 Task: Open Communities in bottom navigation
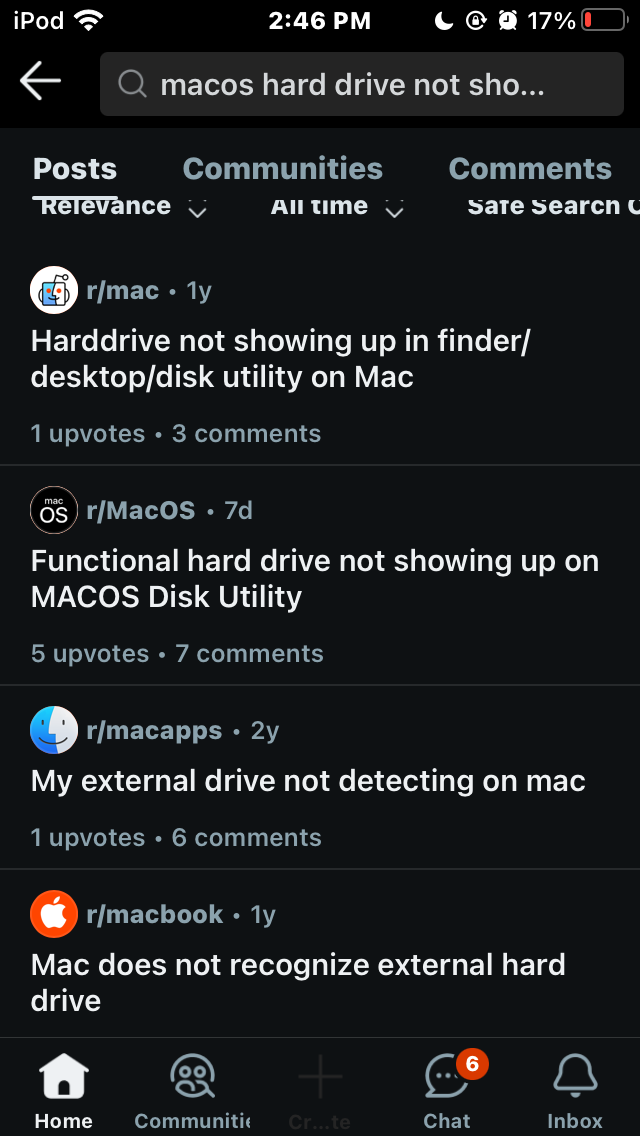tap(192, 1090)
